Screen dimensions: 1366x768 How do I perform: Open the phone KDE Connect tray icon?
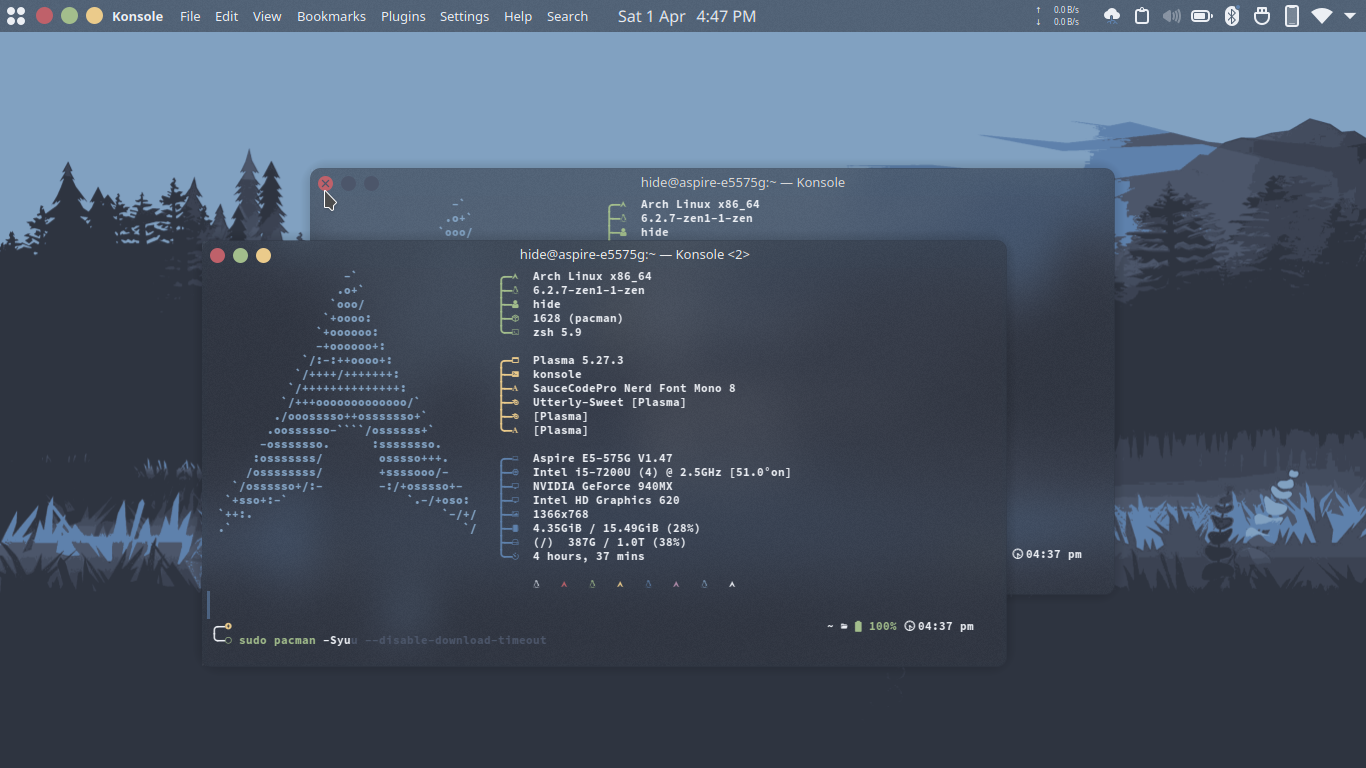click(1292, 16)
